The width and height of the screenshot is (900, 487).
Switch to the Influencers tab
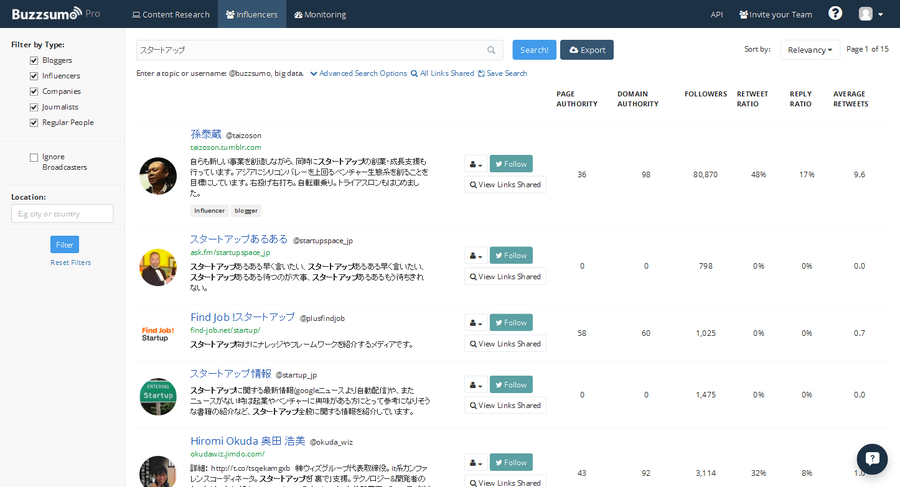251,14
